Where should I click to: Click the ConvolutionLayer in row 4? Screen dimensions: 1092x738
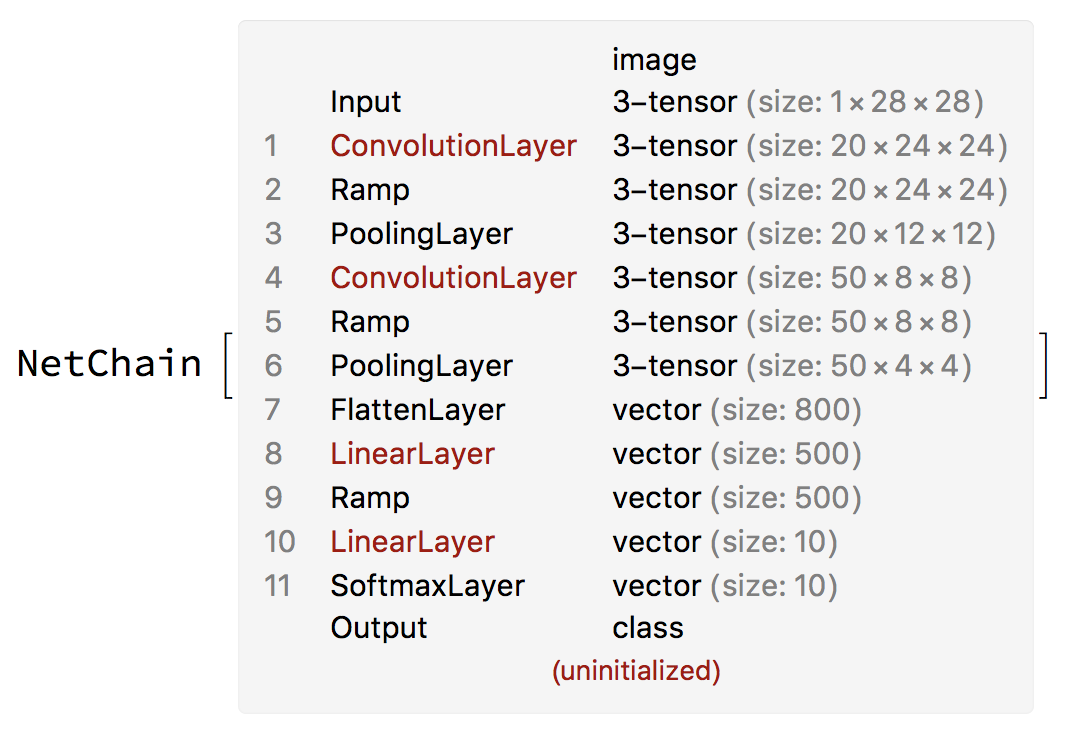[x=453, y=278]
